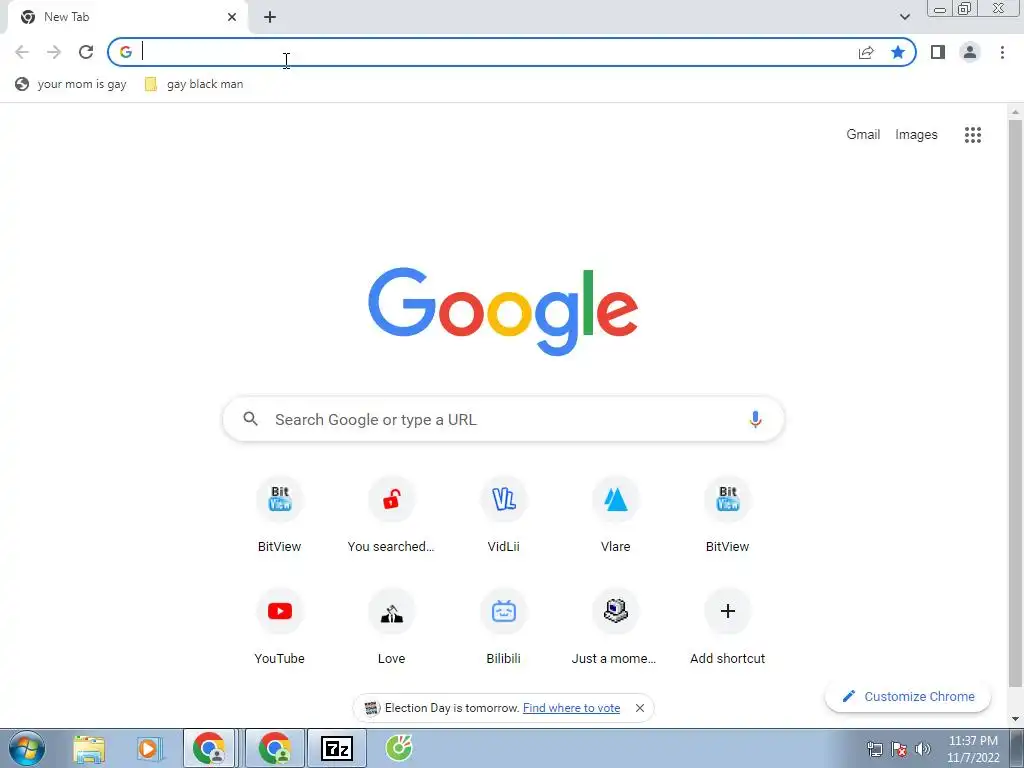Click the vertical page scrollbar

(x=1016, y=402)
